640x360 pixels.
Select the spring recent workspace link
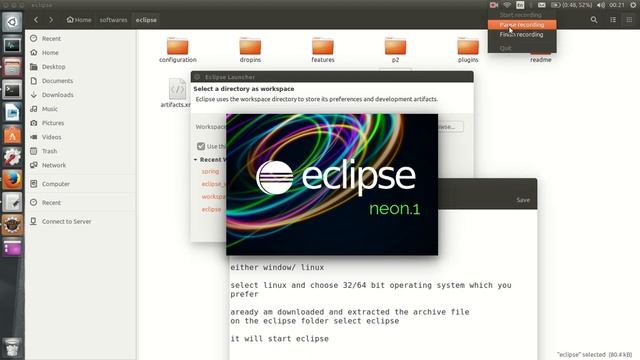(x=210, y=171)
